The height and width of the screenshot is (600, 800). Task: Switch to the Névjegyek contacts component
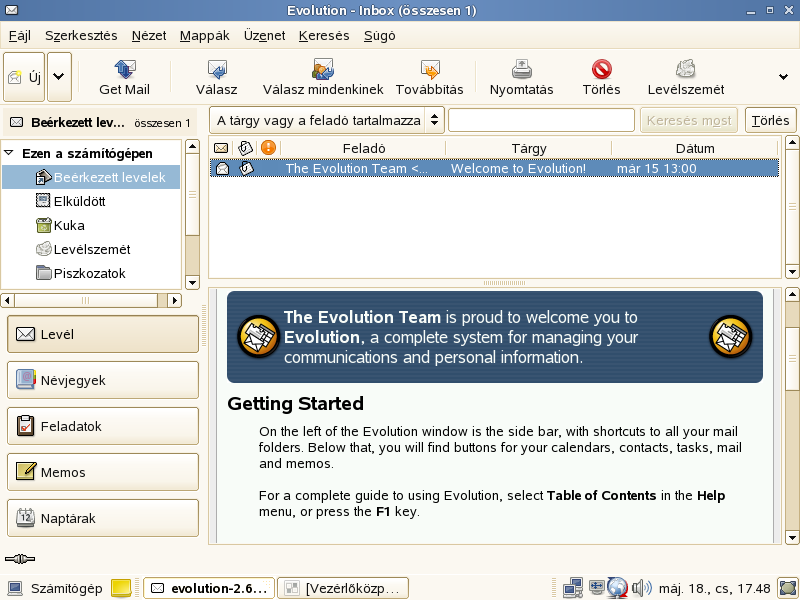[x=103, y=380]
